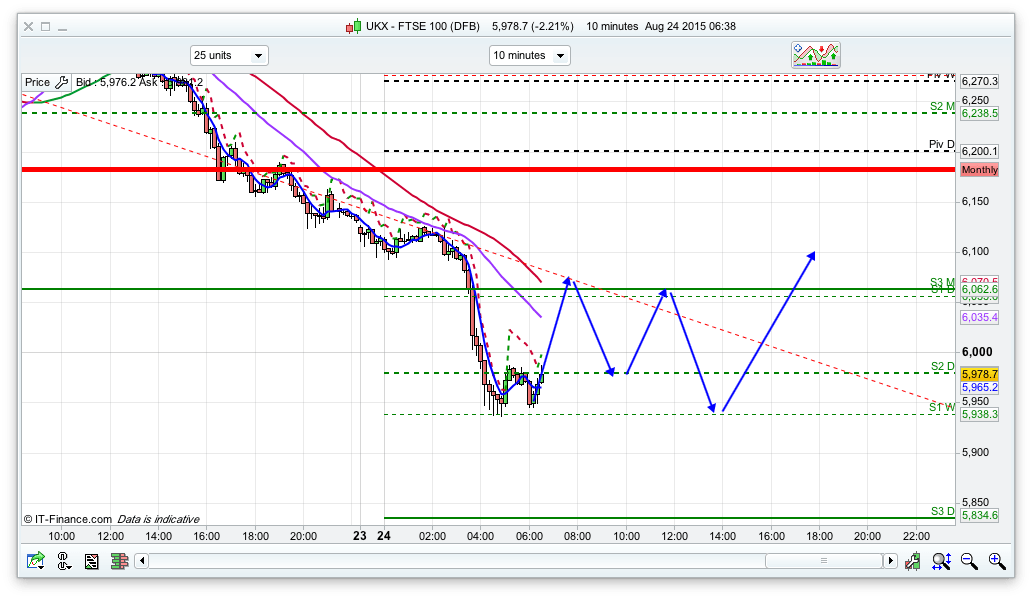
Task: Open the indicators and trading systems button
Action: point(816,55)
